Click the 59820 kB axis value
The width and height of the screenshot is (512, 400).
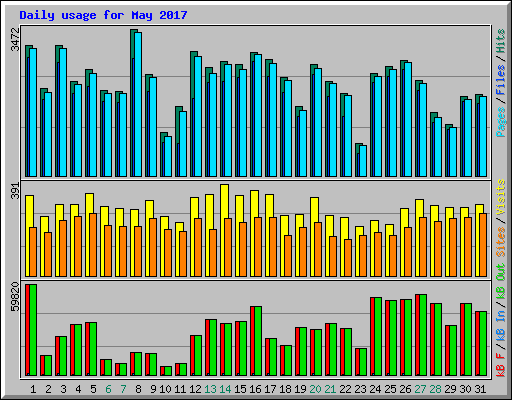click(x=15, y=296)
